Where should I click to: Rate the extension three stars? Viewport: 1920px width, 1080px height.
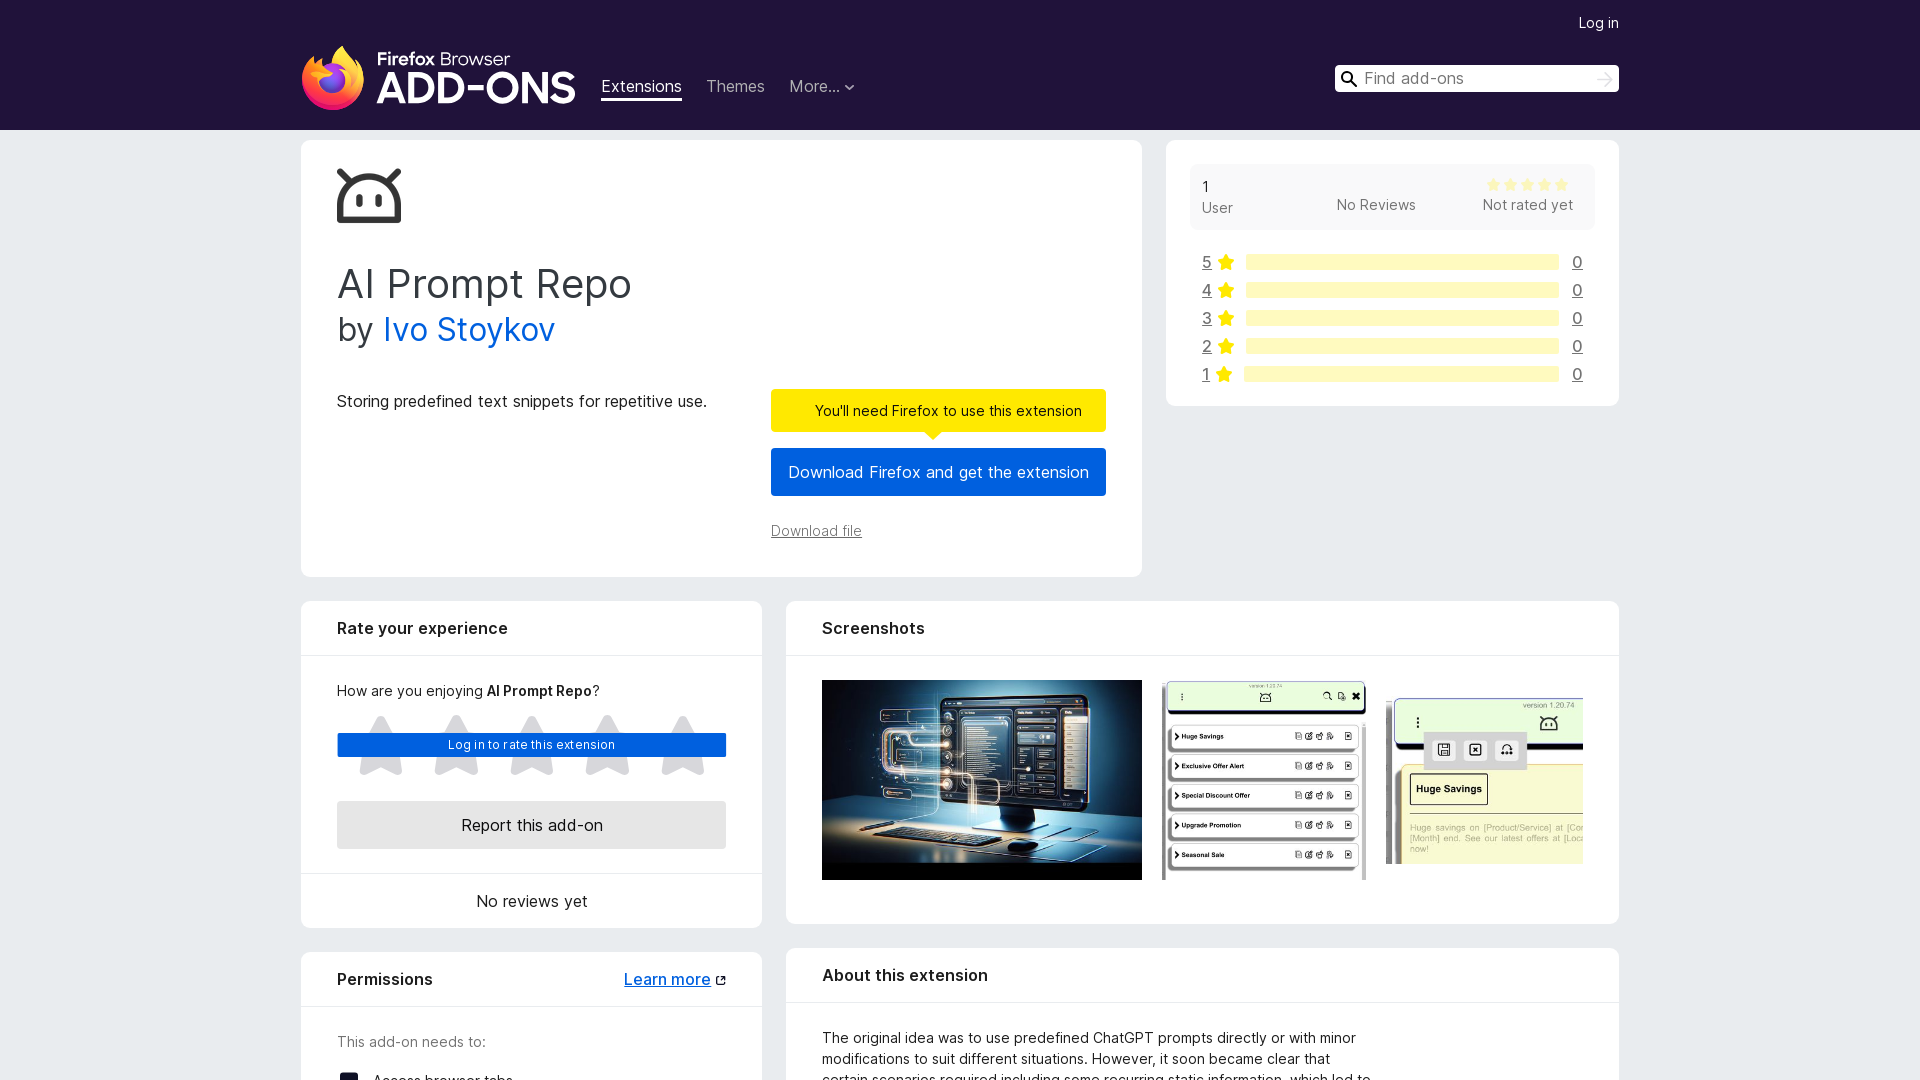tap(532, 745)
